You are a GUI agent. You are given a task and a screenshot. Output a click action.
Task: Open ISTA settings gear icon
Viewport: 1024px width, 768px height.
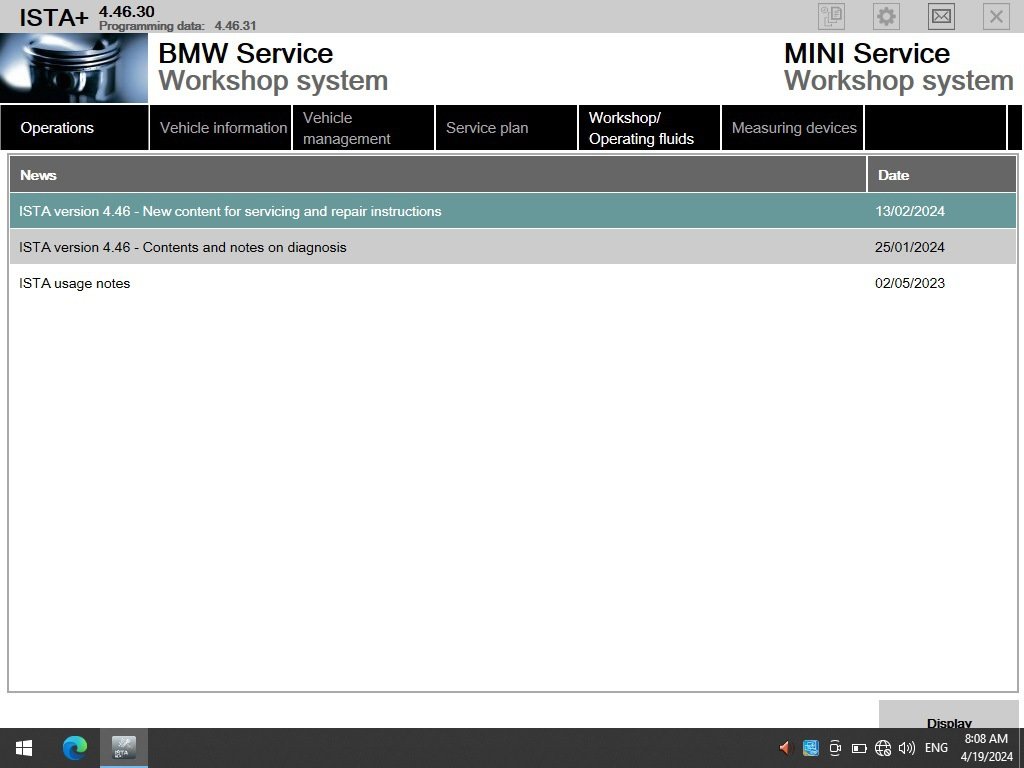pos(886,16)
